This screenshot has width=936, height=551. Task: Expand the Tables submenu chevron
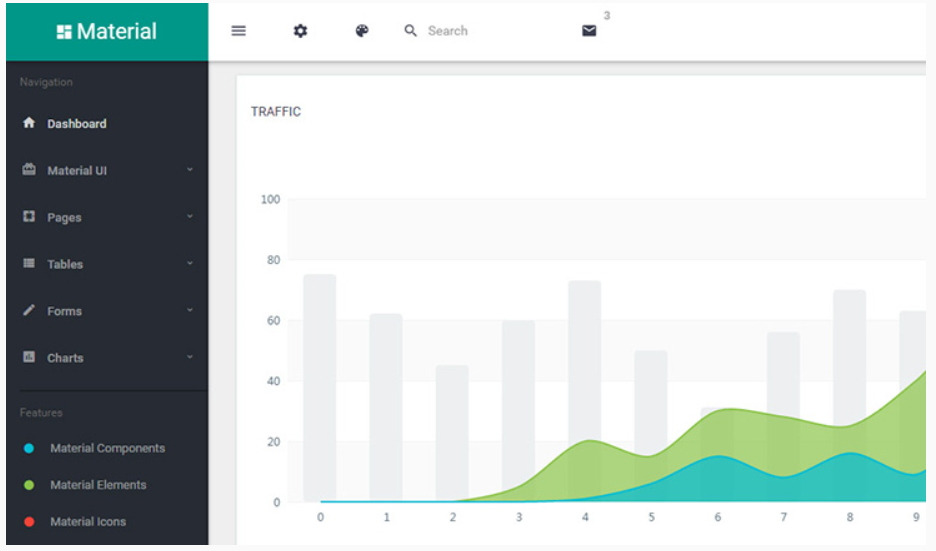[x=190, y=263]
